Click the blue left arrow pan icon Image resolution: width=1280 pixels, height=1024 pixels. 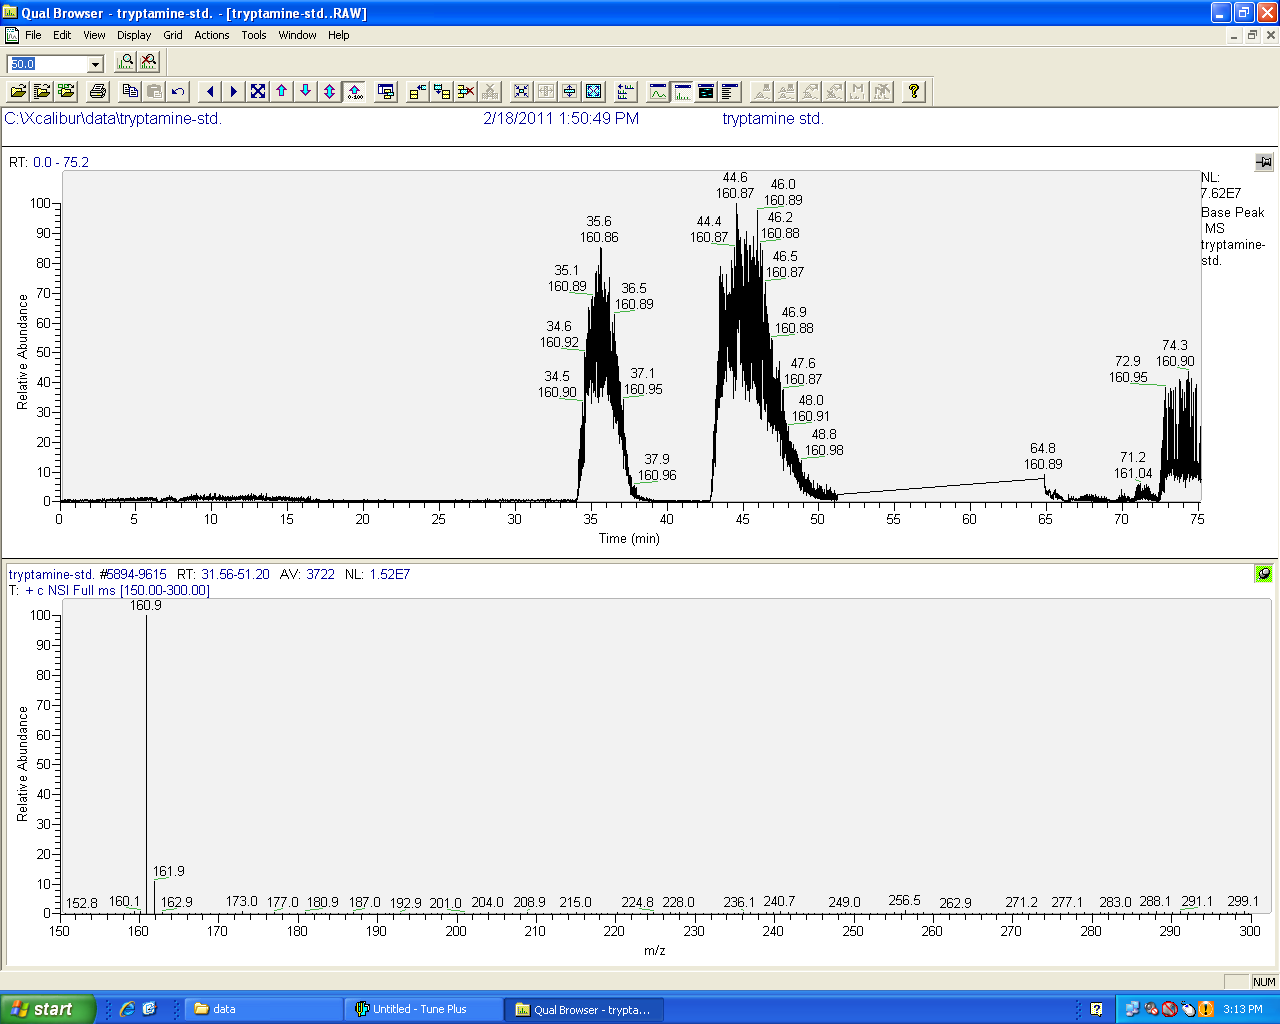(210, 92)
